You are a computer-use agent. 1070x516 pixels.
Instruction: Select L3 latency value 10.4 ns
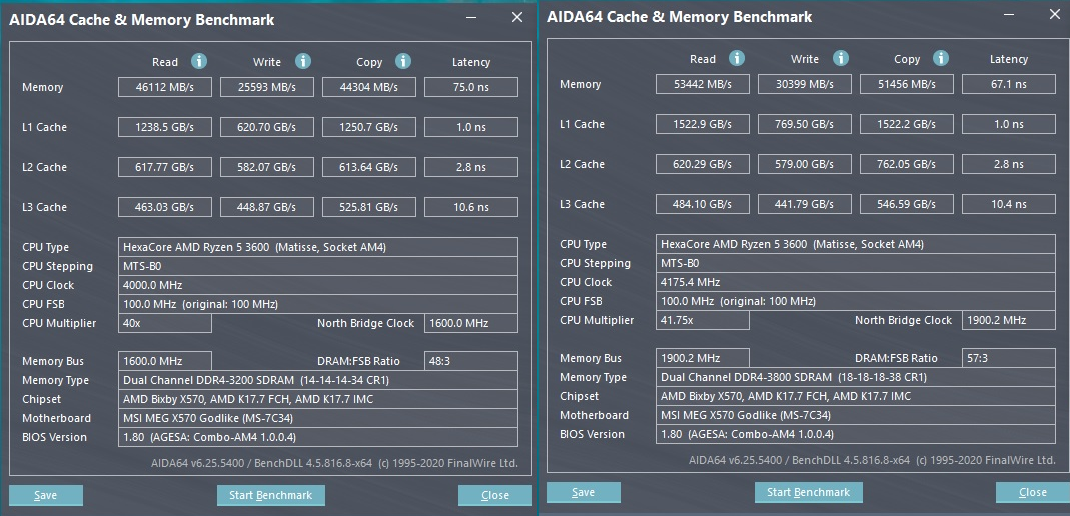1009,204
